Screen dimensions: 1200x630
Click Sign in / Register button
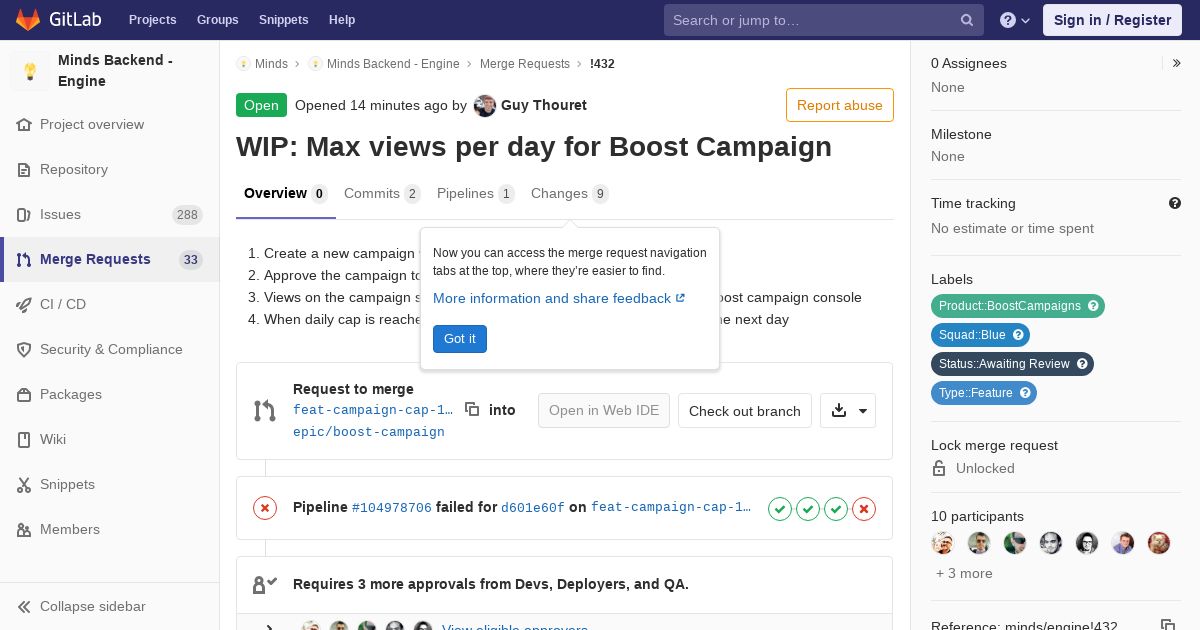pos(1112,20)
